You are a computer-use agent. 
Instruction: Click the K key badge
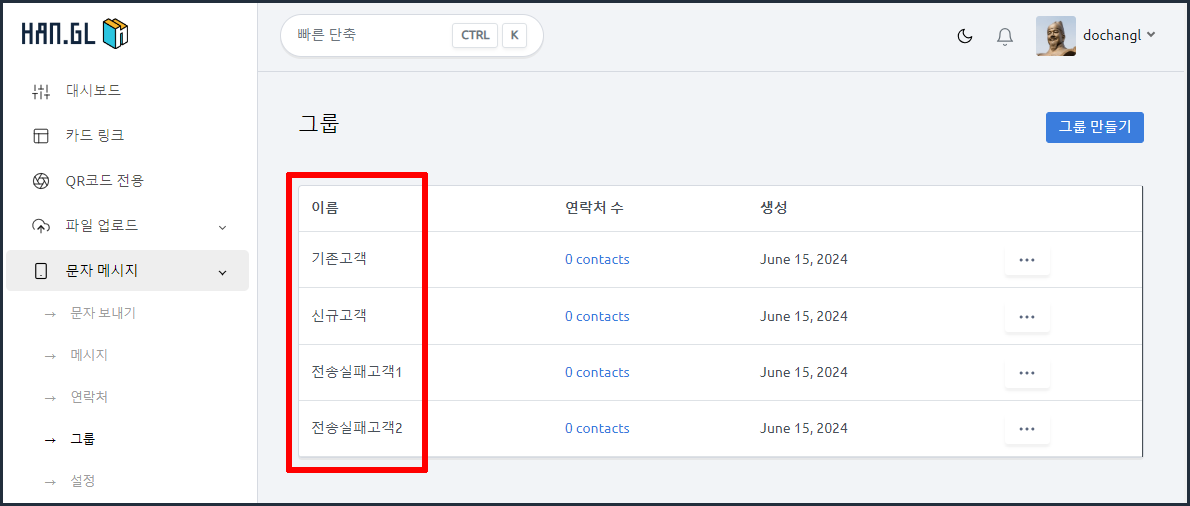coord(515,35)
